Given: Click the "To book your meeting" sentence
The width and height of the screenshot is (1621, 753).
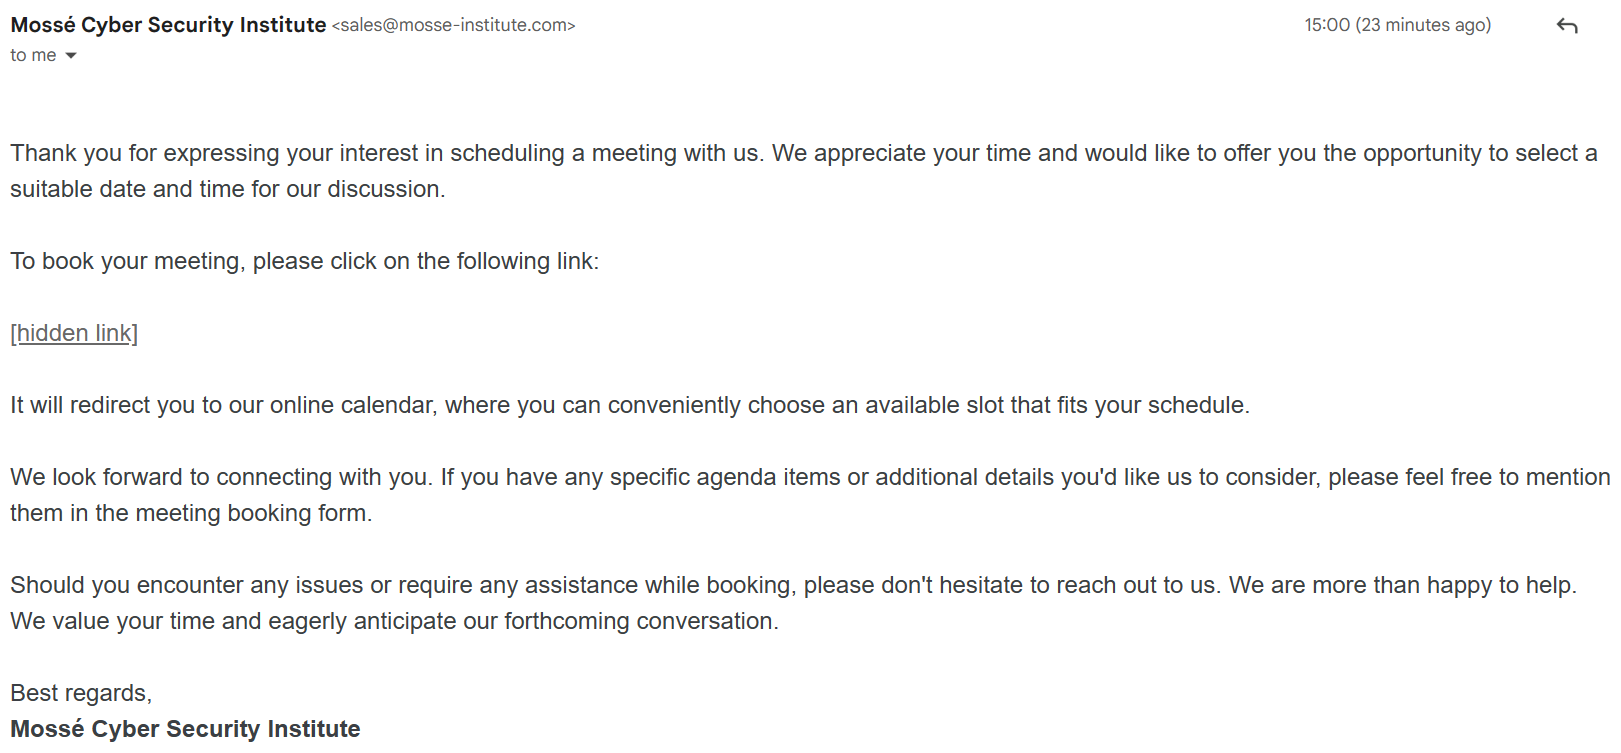Looking at the screenshot, I should click(305, 261).
